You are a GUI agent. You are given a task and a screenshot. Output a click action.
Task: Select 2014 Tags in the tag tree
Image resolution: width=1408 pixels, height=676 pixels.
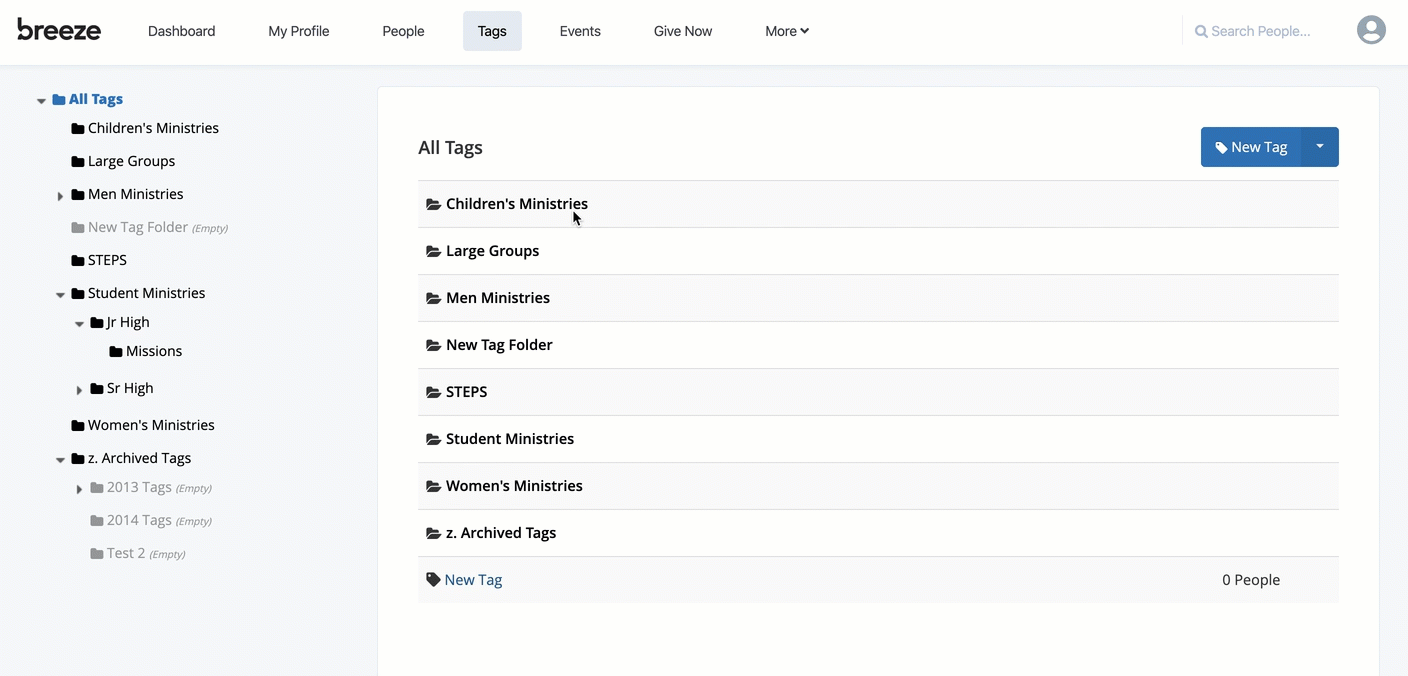point(139,520)
